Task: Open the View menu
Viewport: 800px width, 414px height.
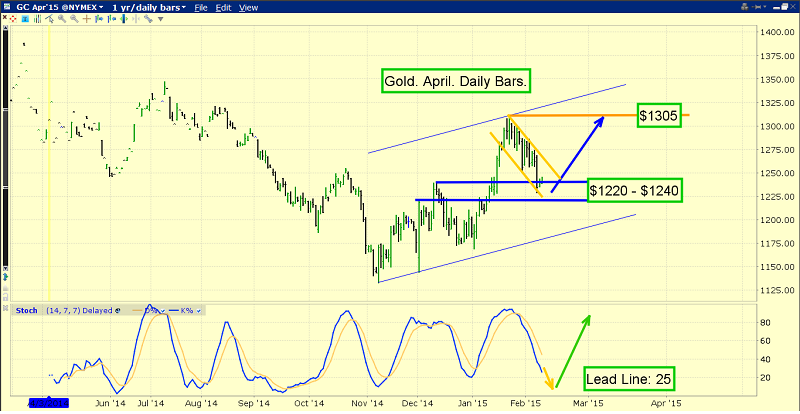Action: click(248, 8)
